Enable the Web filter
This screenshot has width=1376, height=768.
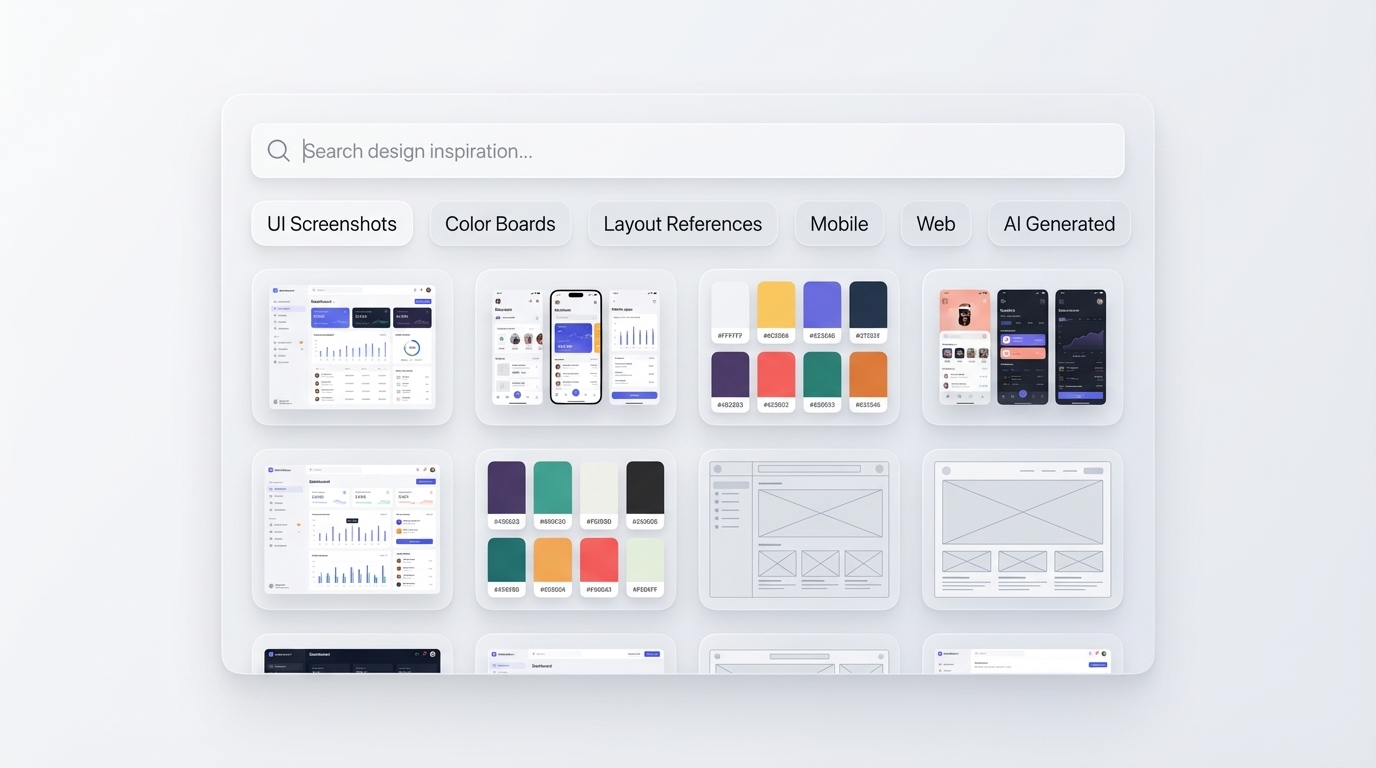tap(935, 223)
